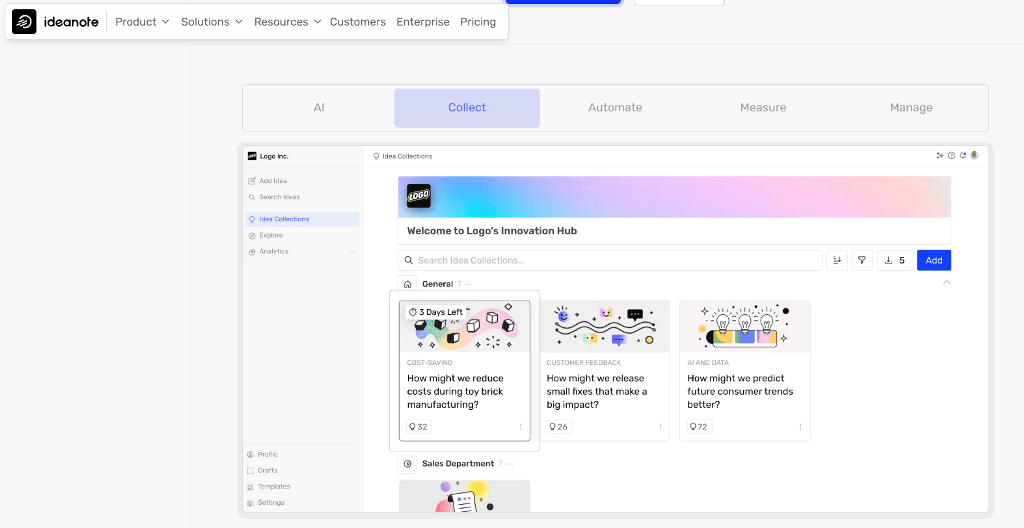The height and width of the screenshot is (528, 1024).
Task: Click the LEGO-style logo badge on banner
Action: coord(419,196)
